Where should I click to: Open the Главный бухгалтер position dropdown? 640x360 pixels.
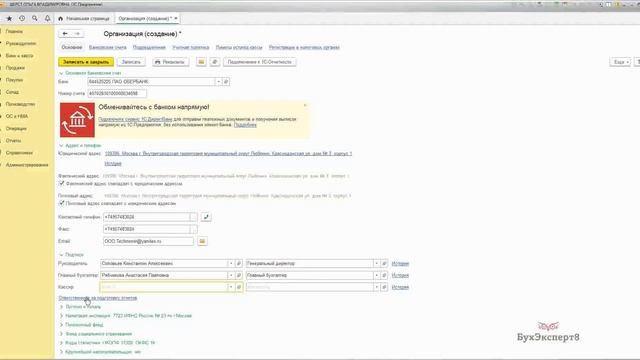pos(376,276)
